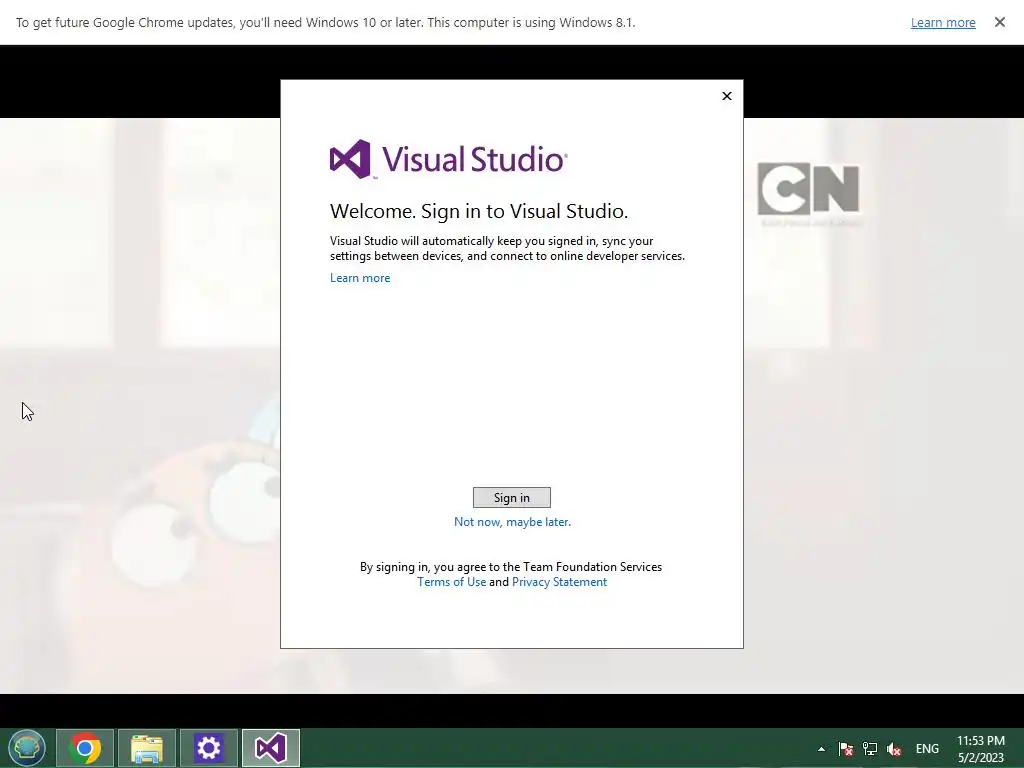Open Learn more link in Visual Studio dialog
1024x768 pixels.
tap(360, 278)
